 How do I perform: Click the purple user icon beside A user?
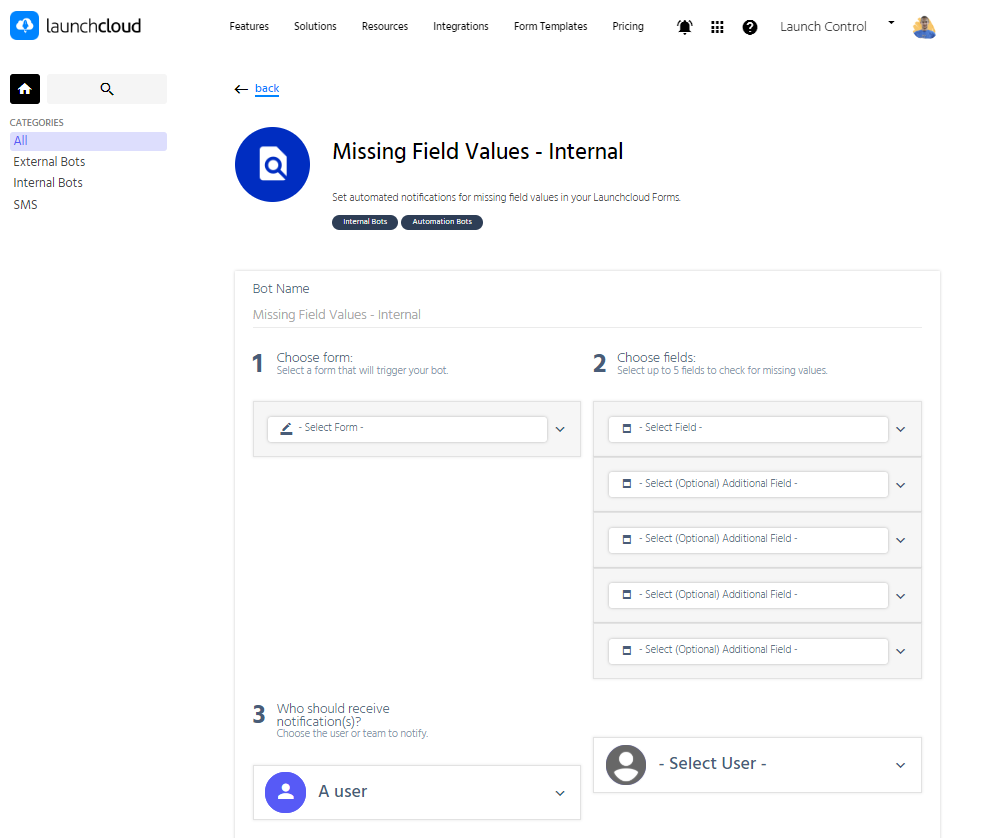coord(286,792)
